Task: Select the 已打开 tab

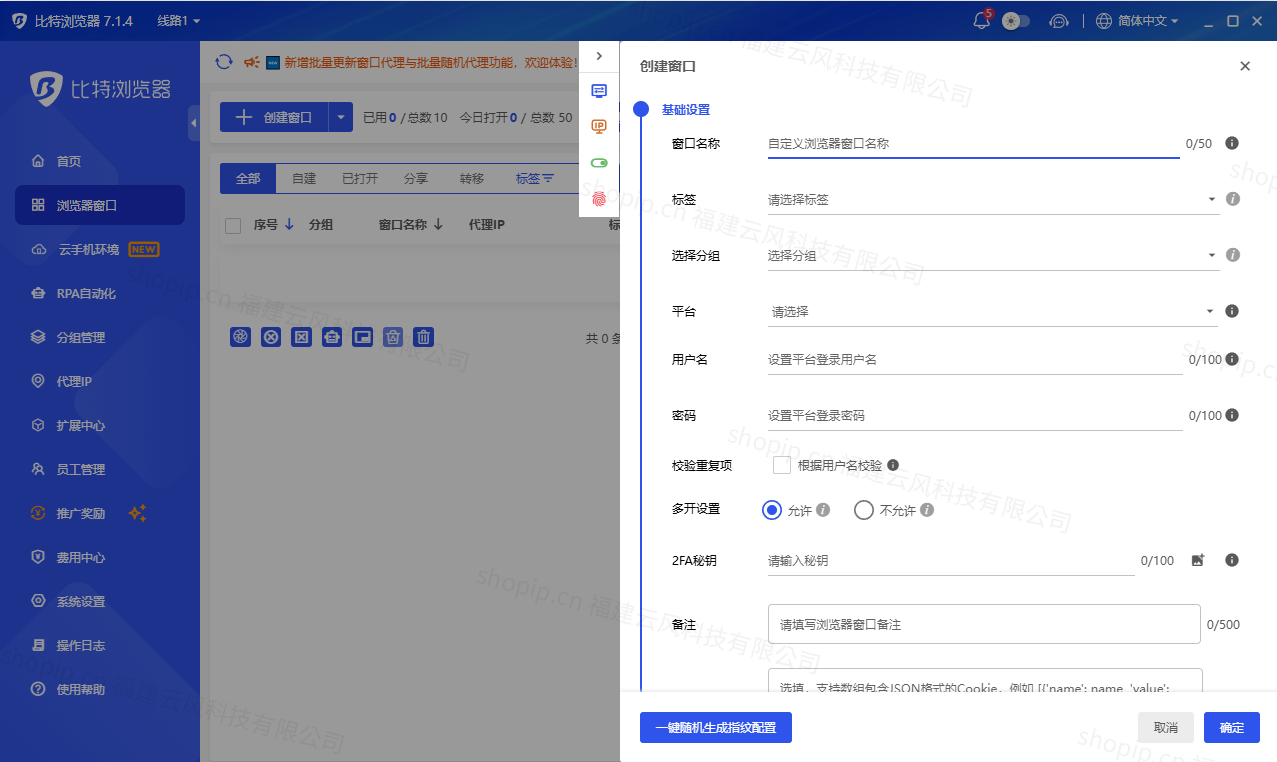Action: (360, 178)
